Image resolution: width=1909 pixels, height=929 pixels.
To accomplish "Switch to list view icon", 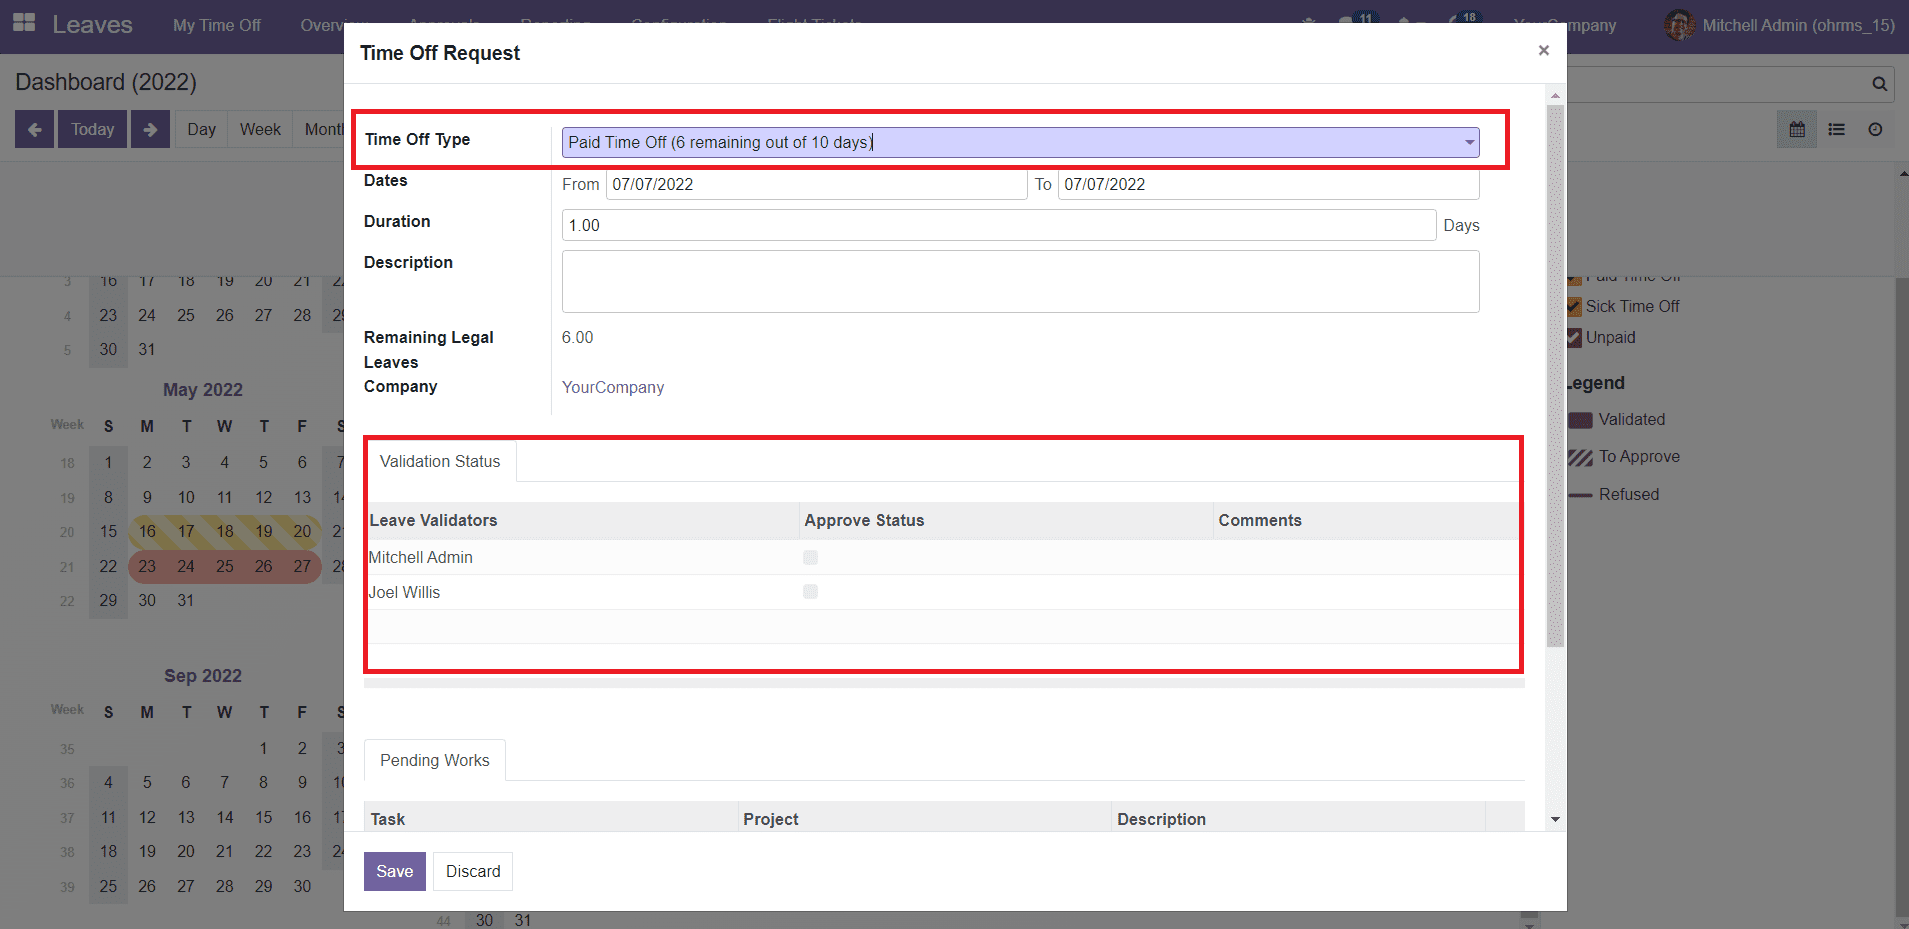I will (x=1836, y=129).
